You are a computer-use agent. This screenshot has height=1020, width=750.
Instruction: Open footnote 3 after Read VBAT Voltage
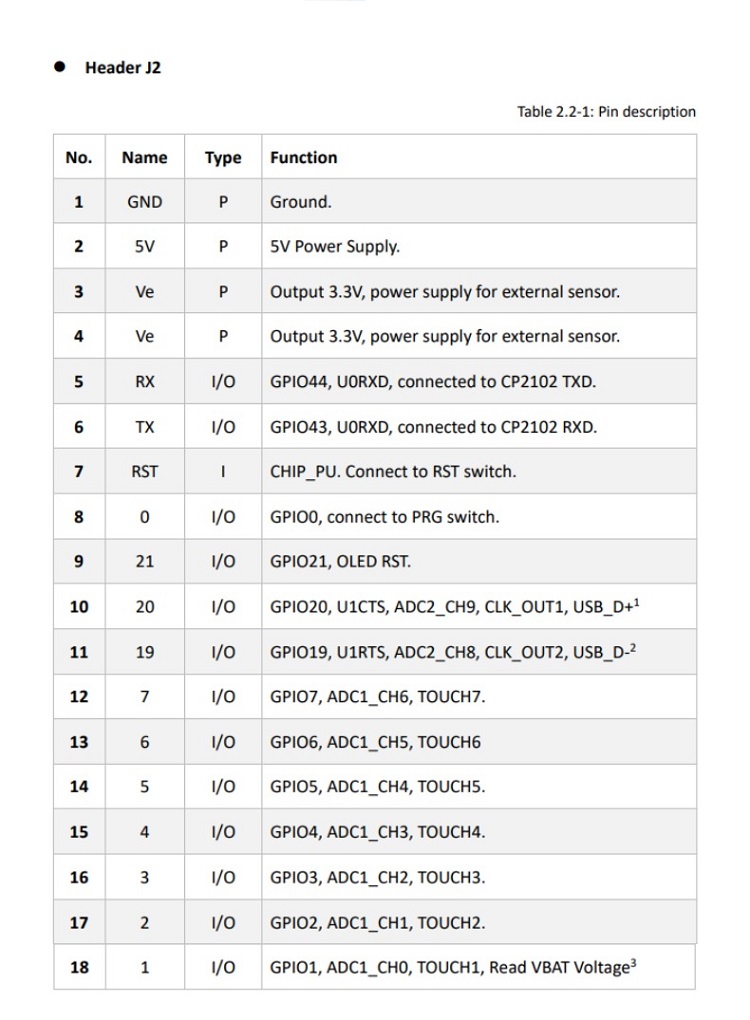634,962
